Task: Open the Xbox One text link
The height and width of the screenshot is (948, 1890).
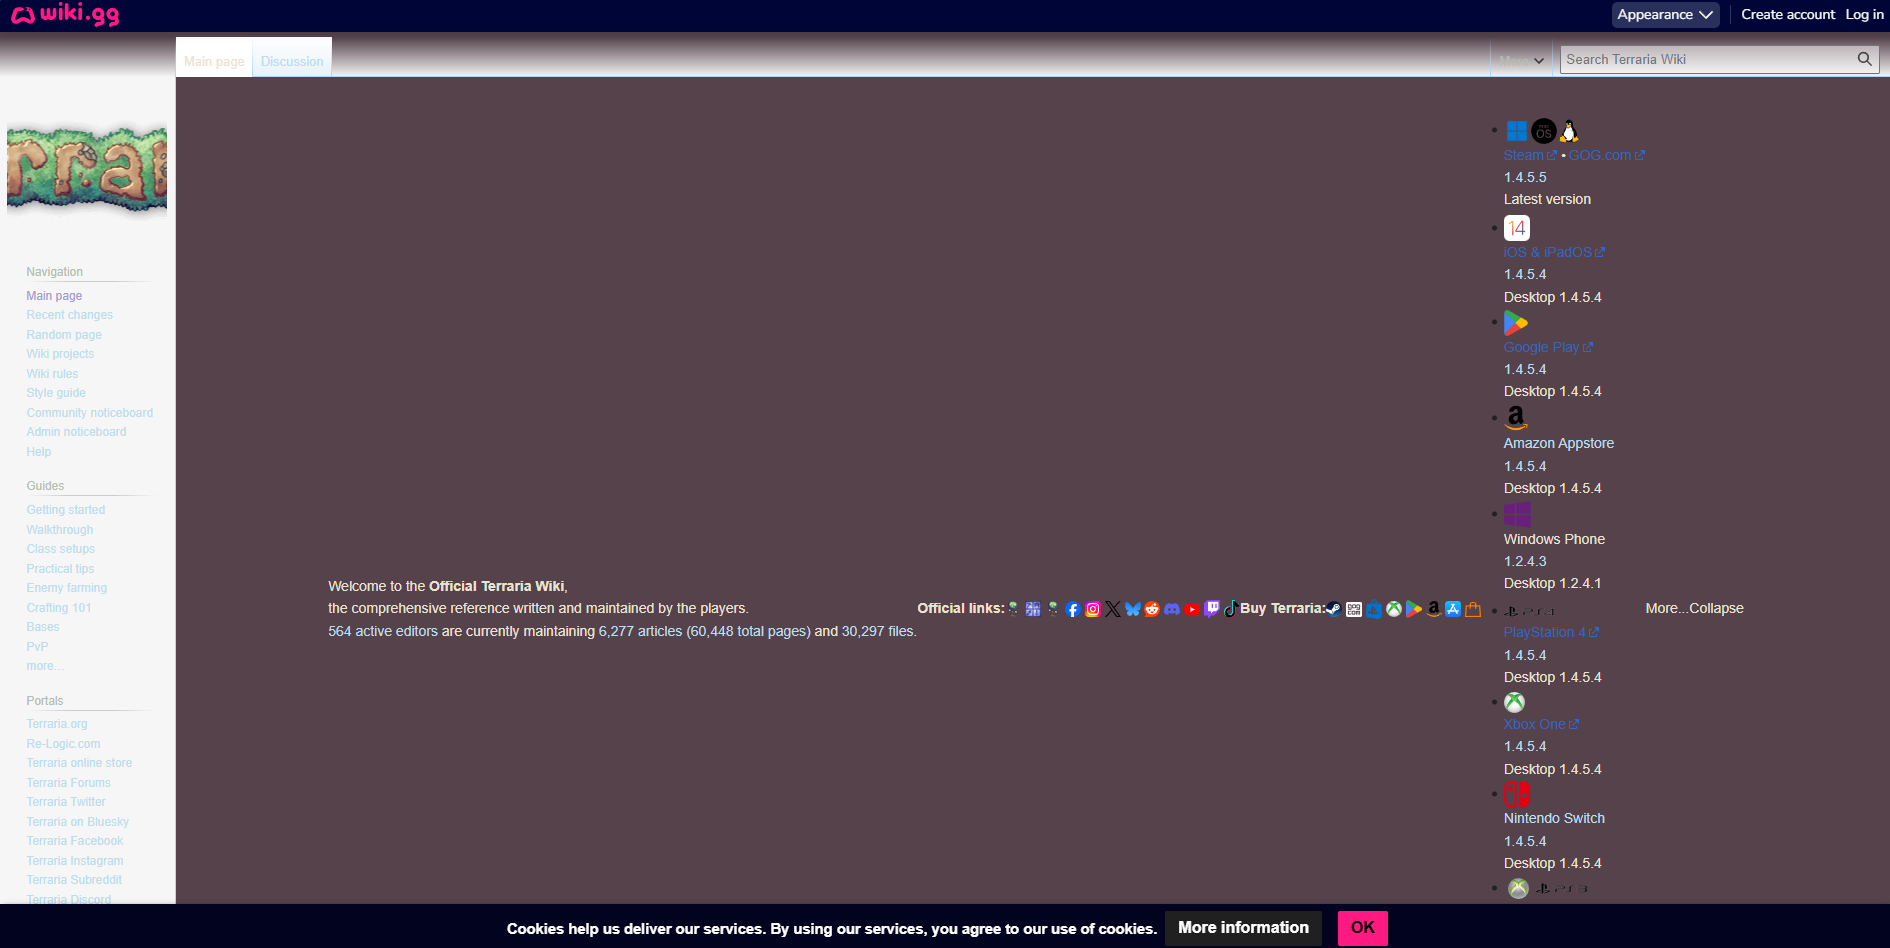Action: [1541, 724]
